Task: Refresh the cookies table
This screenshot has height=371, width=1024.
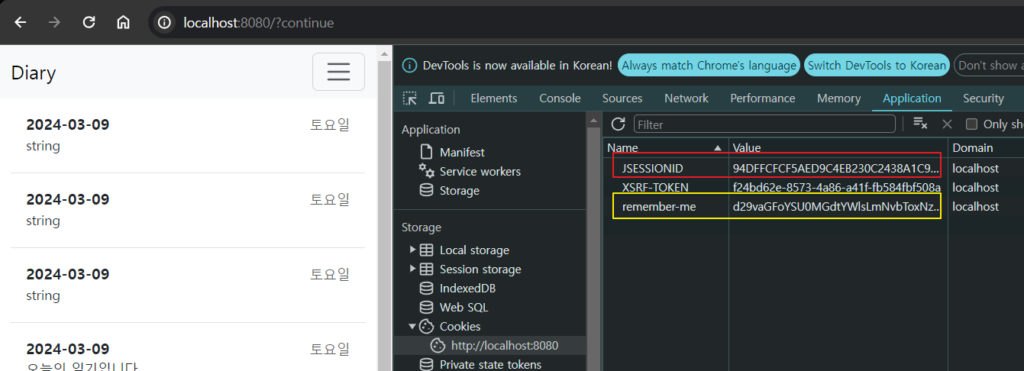Action: tap(618, 124)
